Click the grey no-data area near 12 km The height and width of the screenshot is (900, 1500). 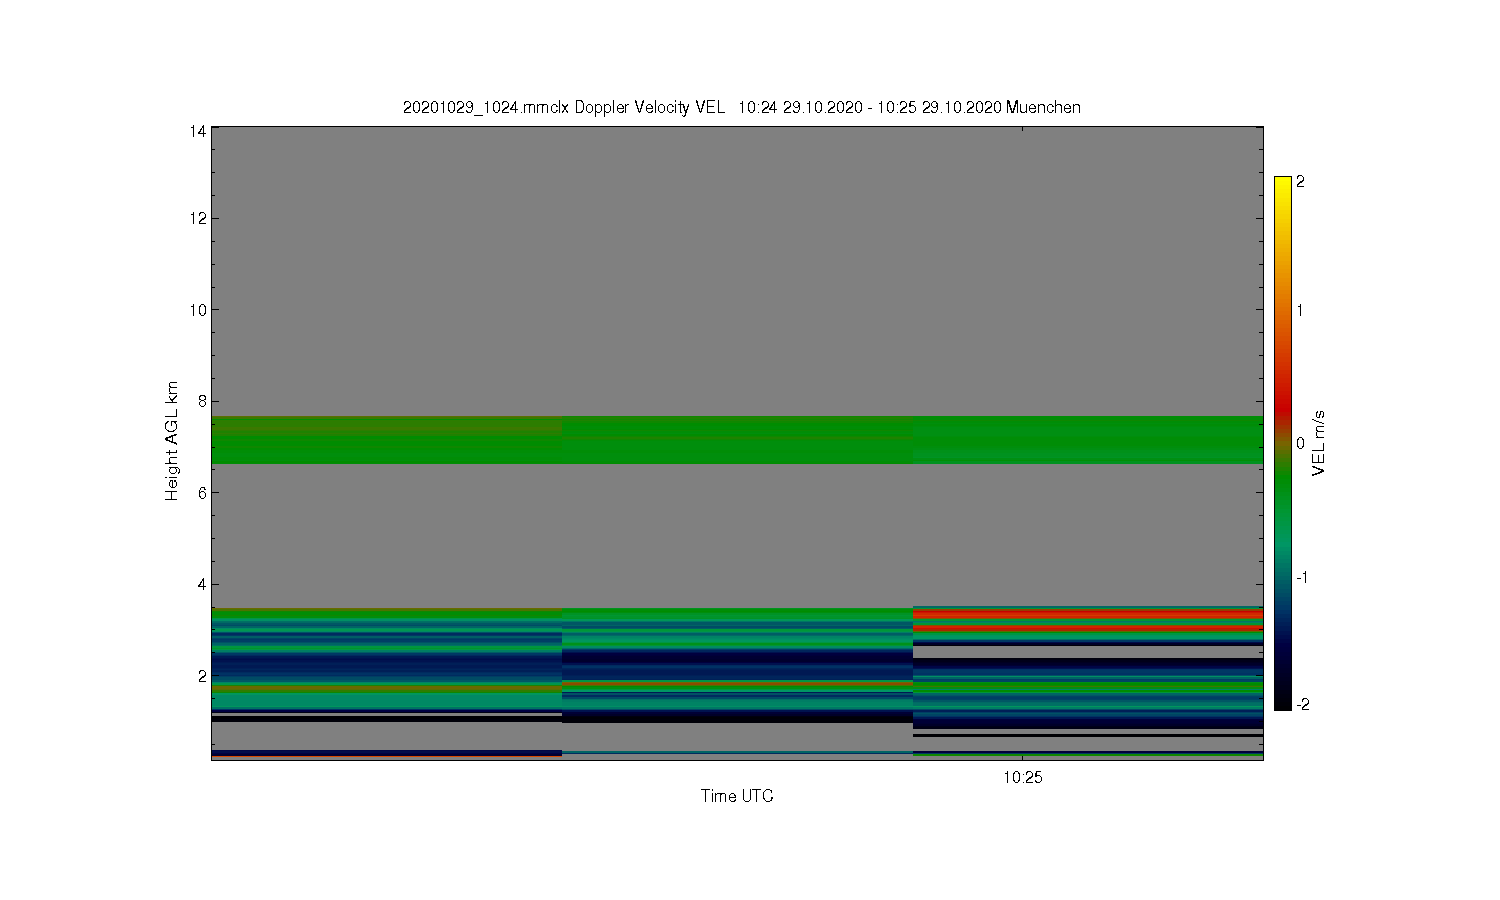(x=737, y=218)
